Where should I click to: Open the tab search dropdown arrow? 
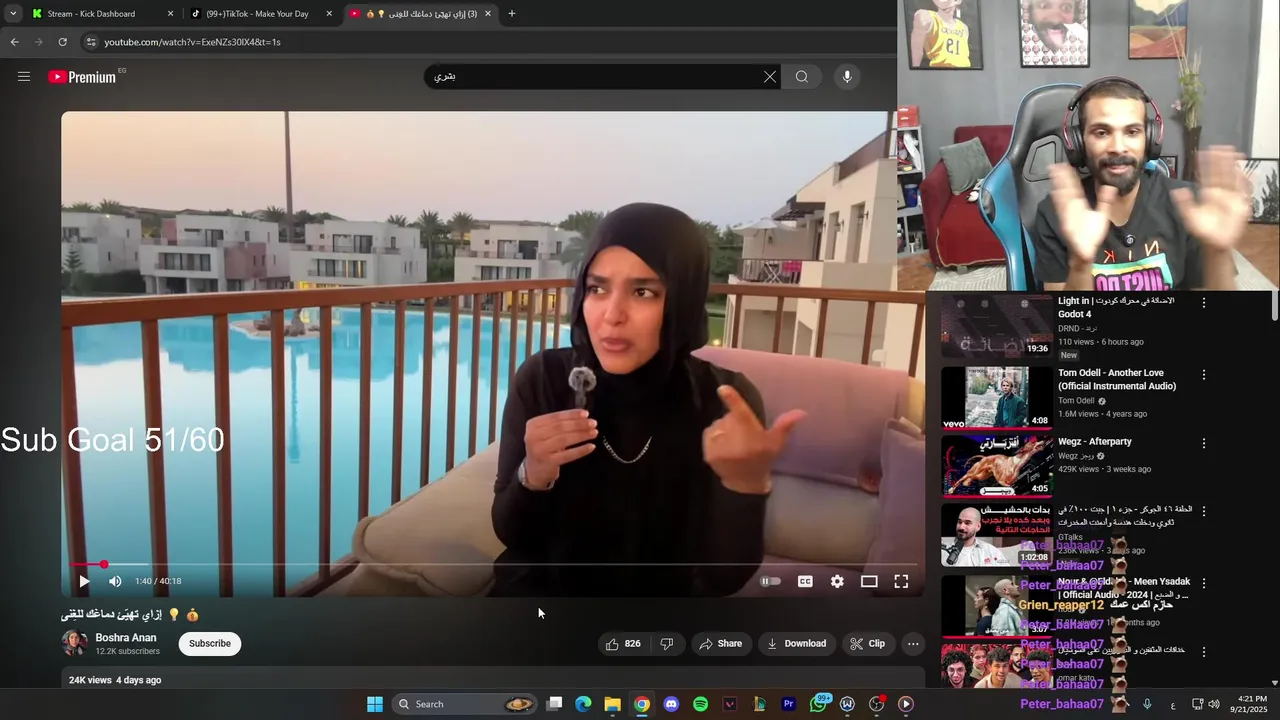tap(13, 14)
